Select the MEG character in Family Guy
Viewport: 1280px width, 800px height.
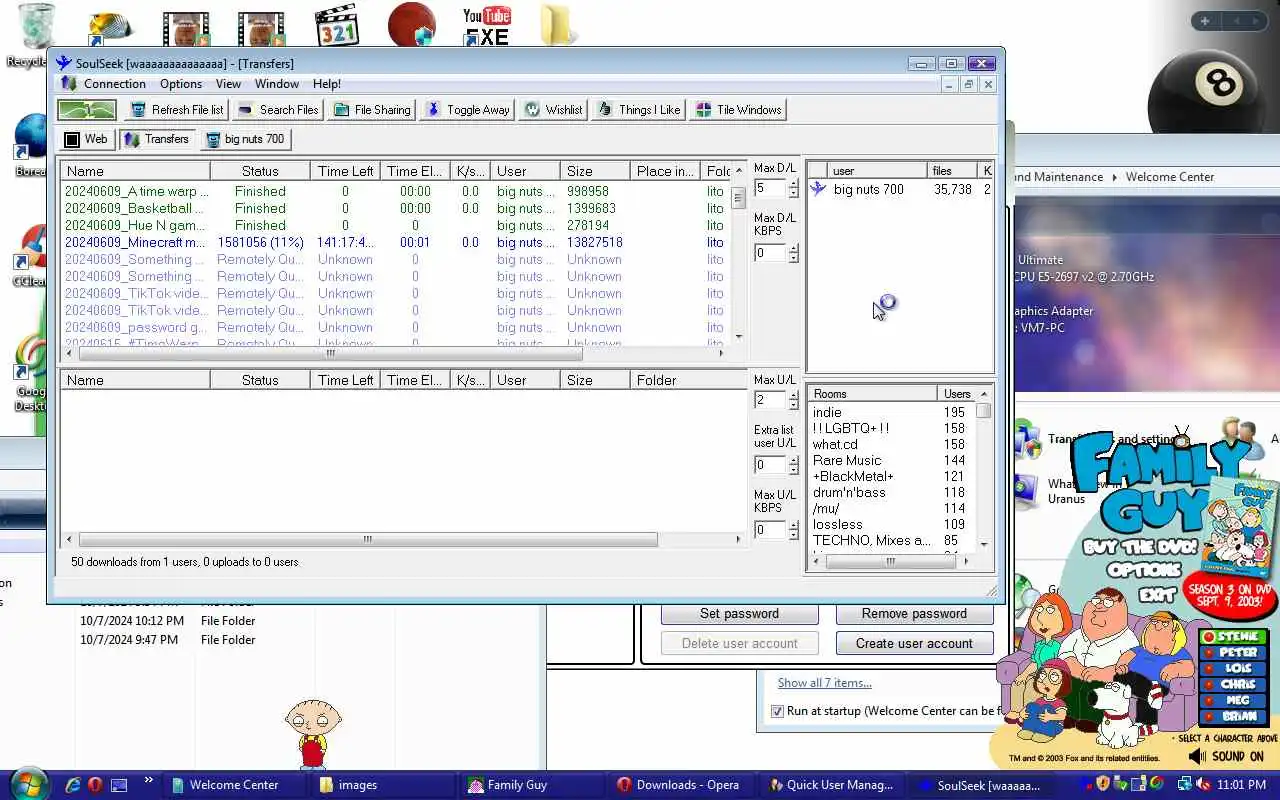click(x=1233, y=700)
